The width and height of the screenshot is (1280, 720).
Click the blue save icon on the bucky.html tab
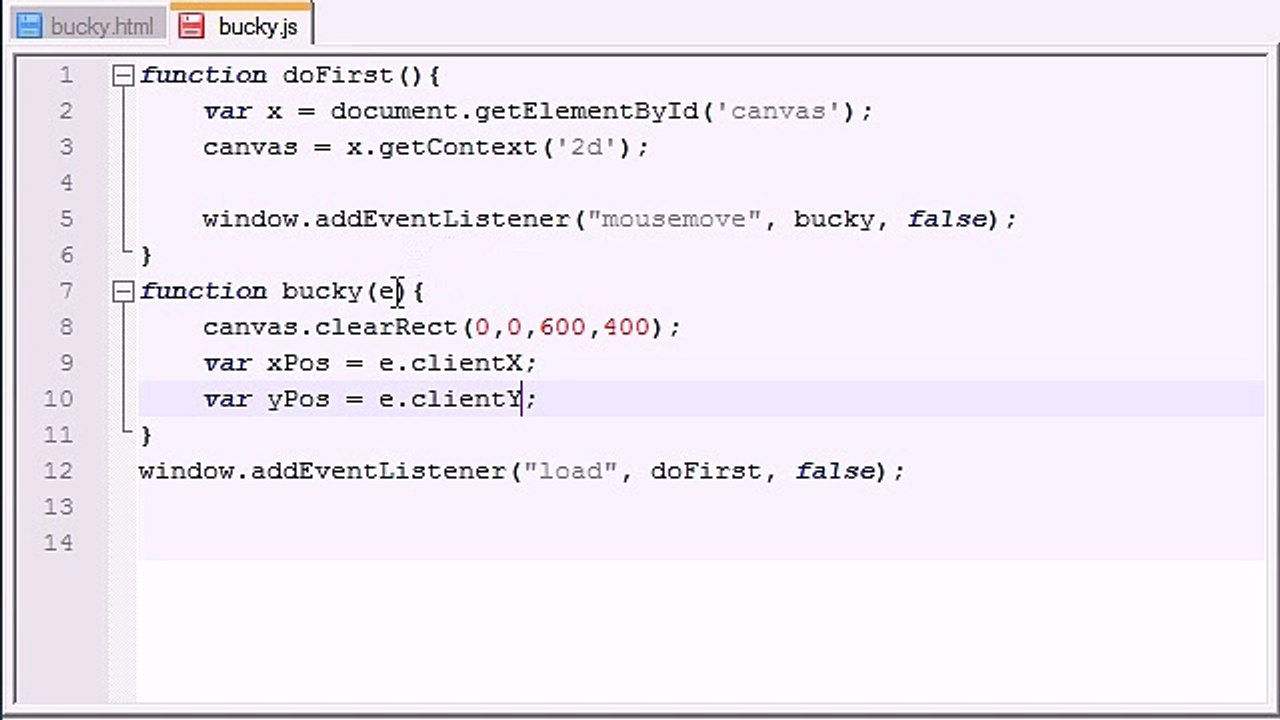29,26
